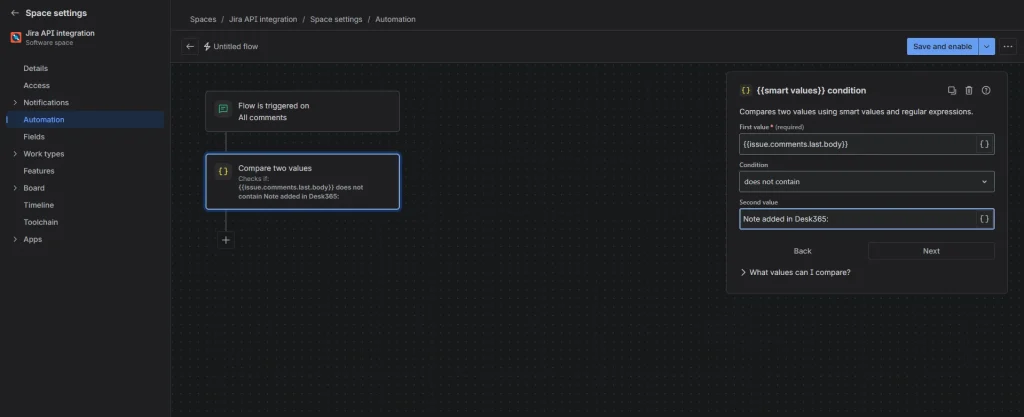
Task: Select the Compare two values node
Action: click(x=302, y=182)
